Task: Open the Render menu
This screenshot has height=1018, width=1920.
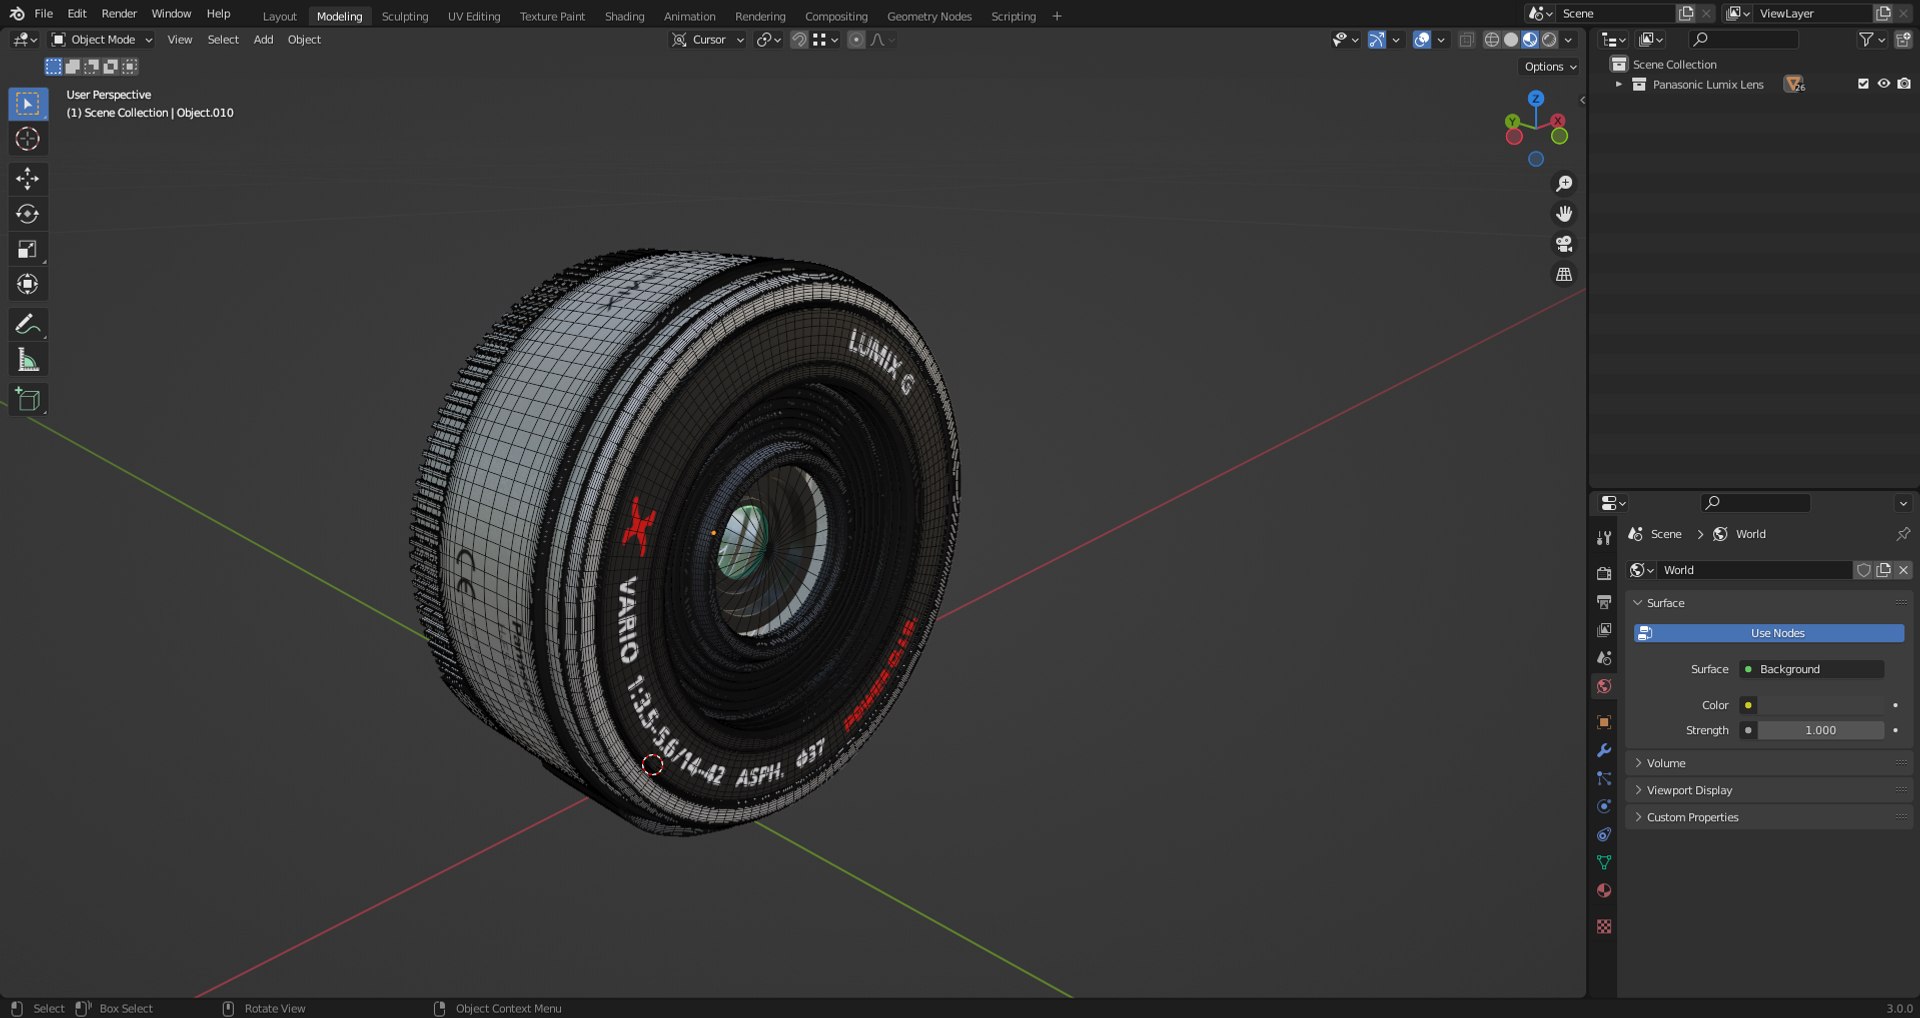Action: coord(119,14)
